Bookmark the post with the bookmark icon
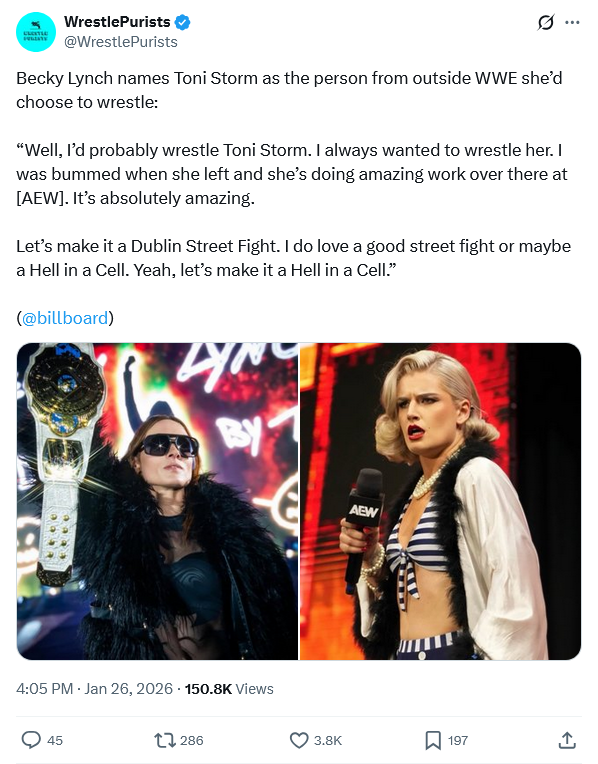This screenshot has height=764, width=598. tap(433, 741)
